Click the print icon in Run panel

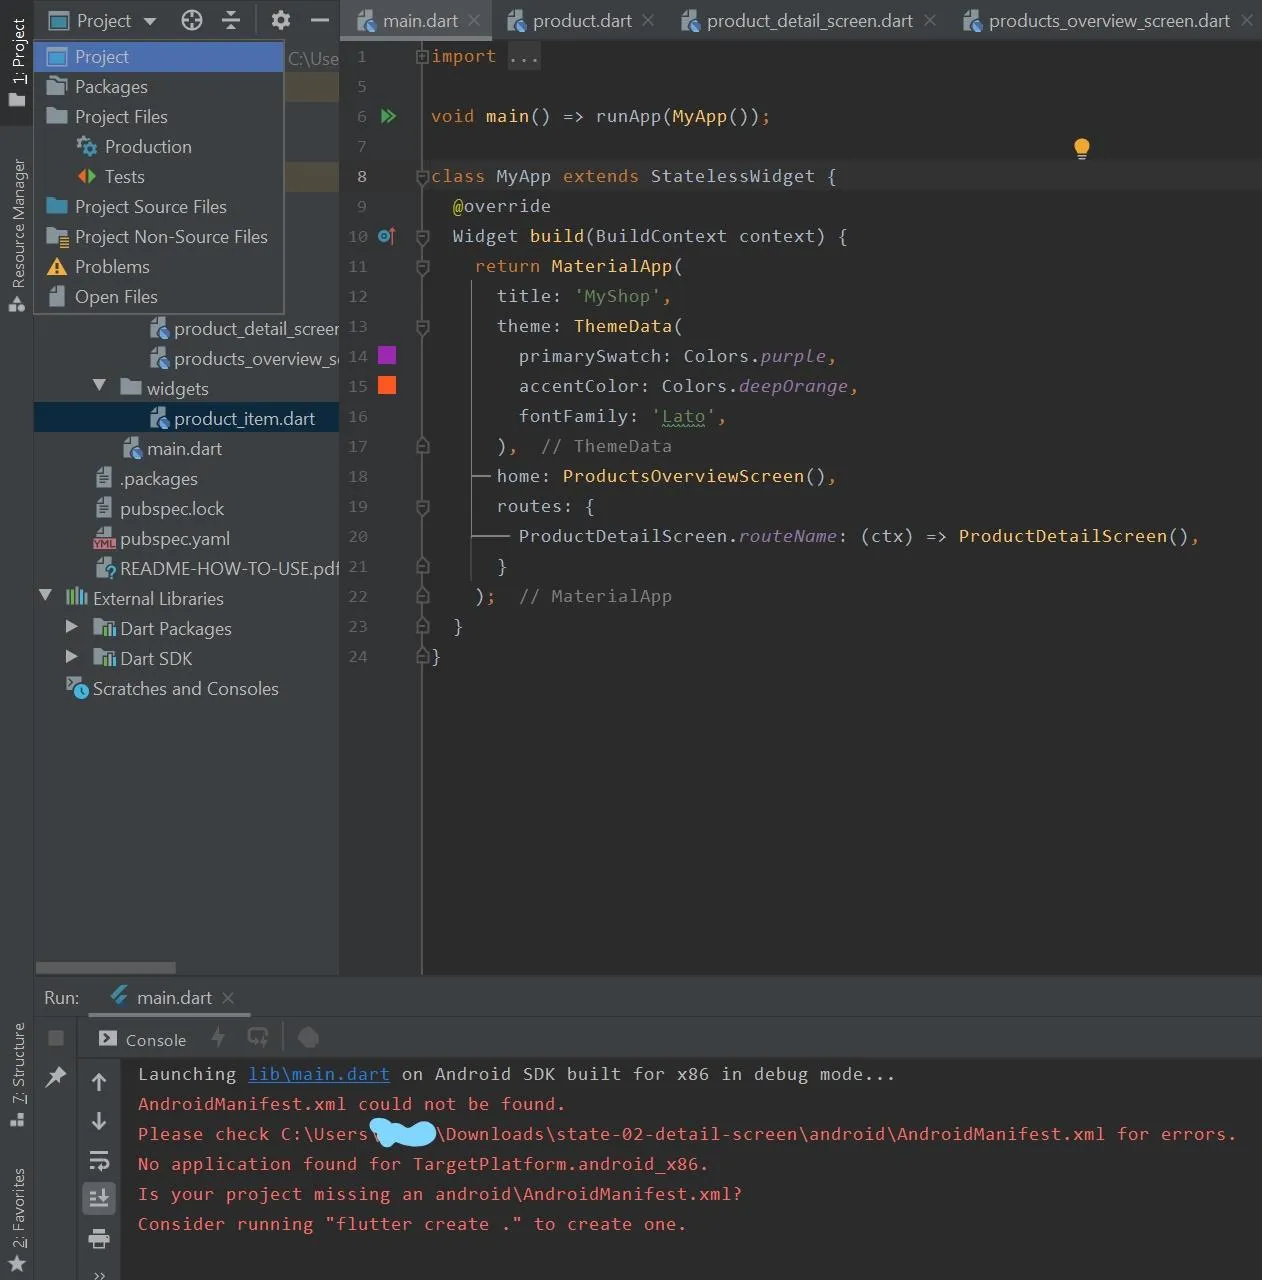(99, 1239)
